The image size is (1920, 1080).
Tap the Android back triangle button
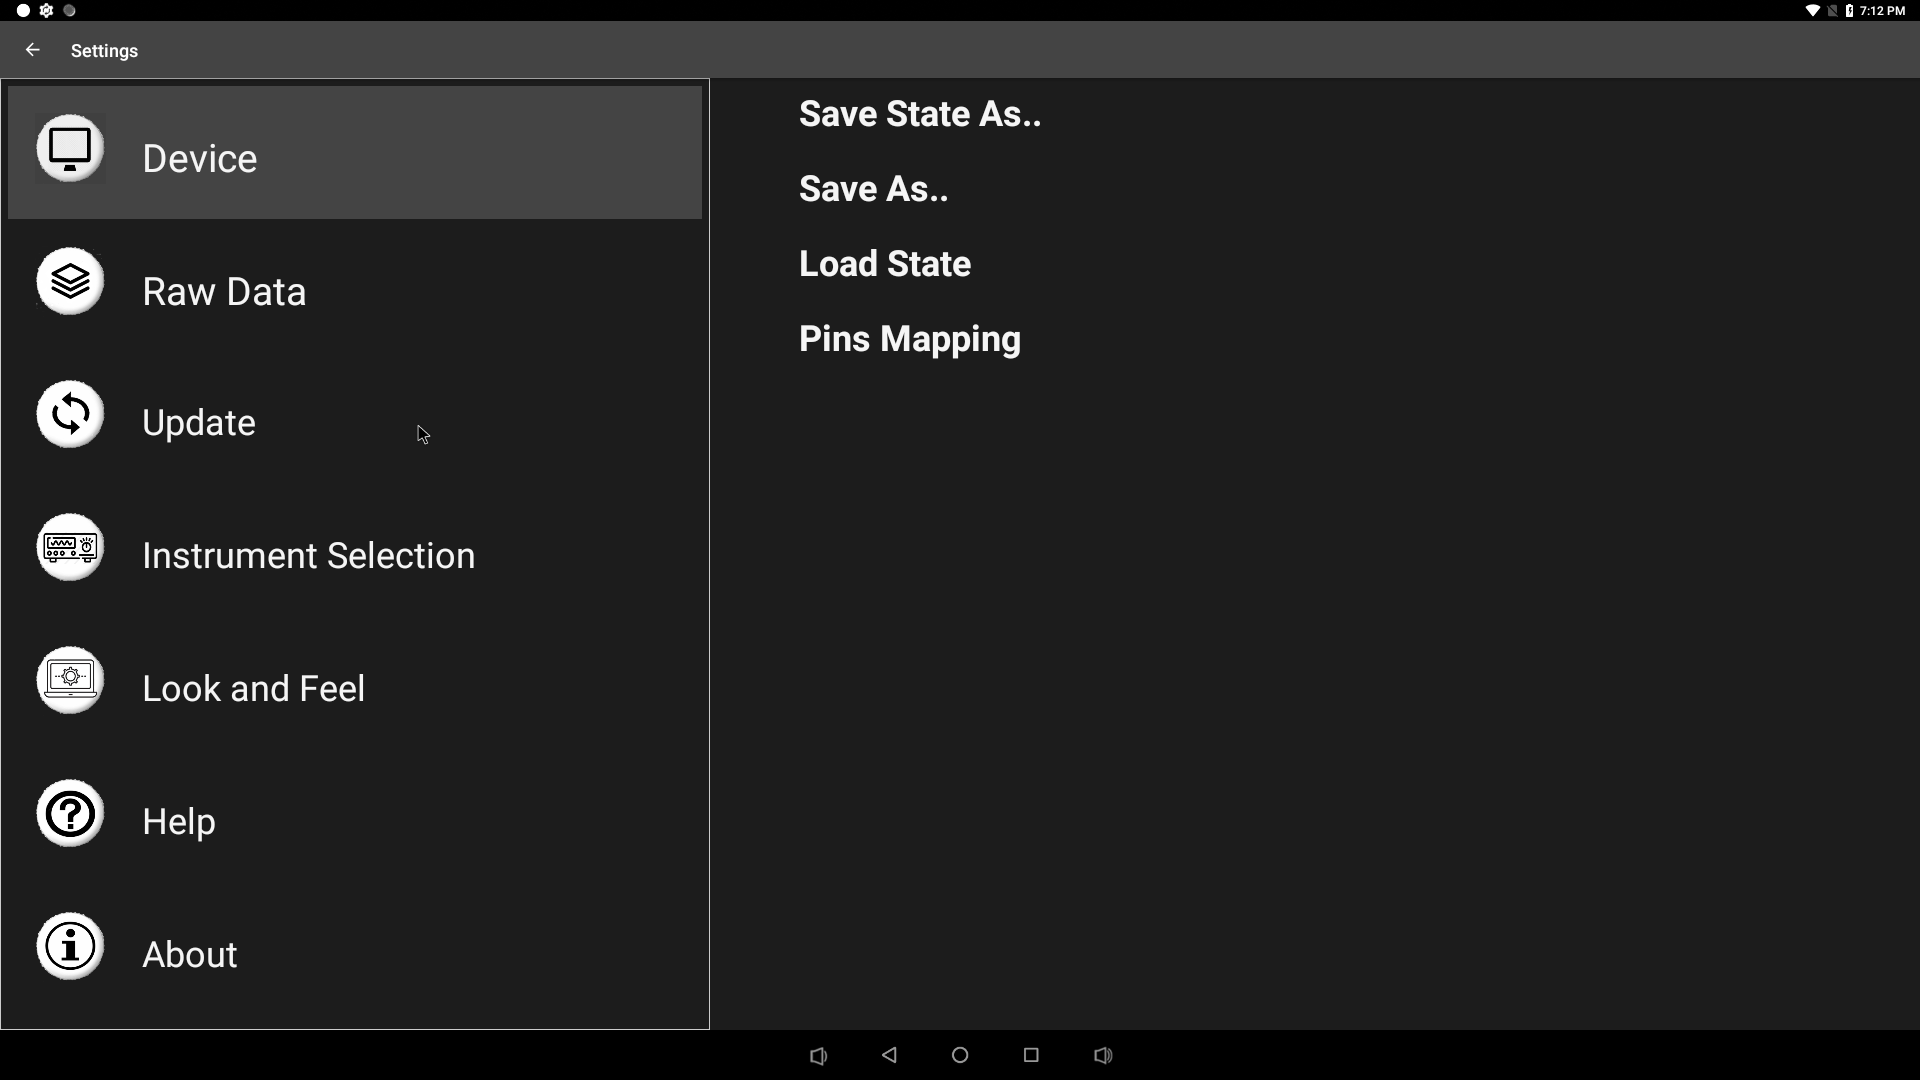pos(889,1055)
